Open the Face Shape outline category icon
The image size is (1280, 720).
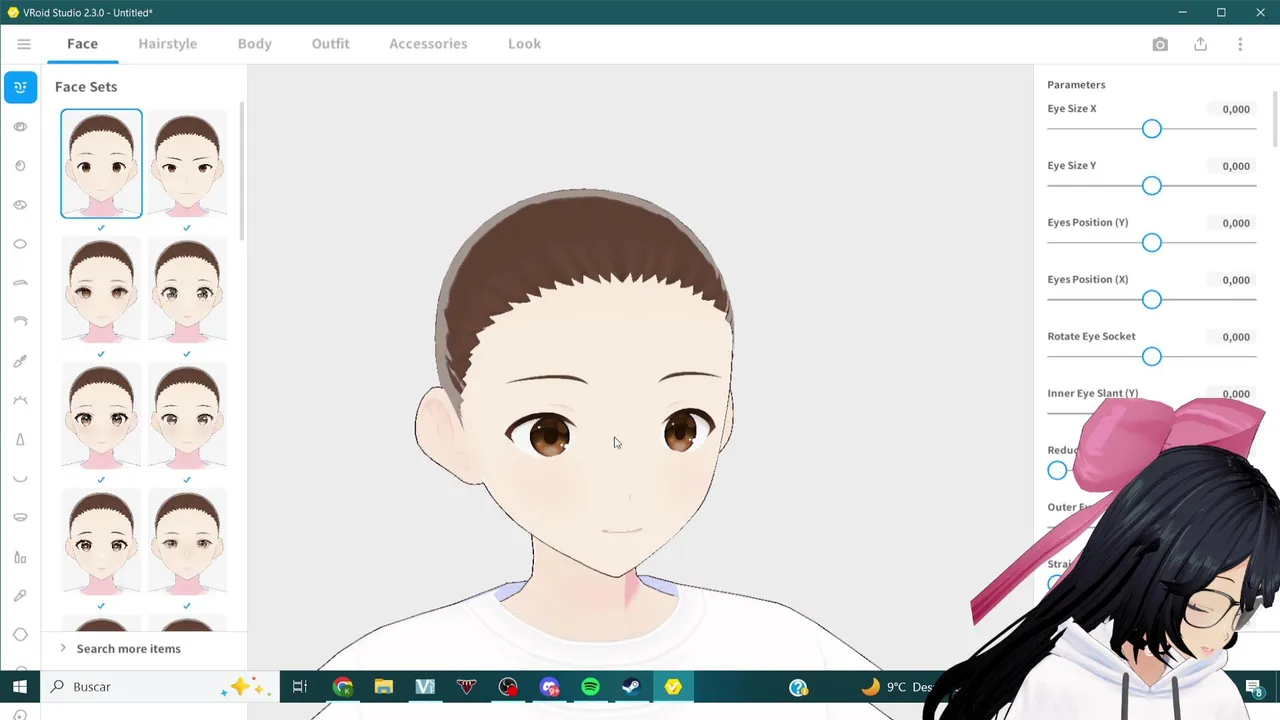point(20,635)
